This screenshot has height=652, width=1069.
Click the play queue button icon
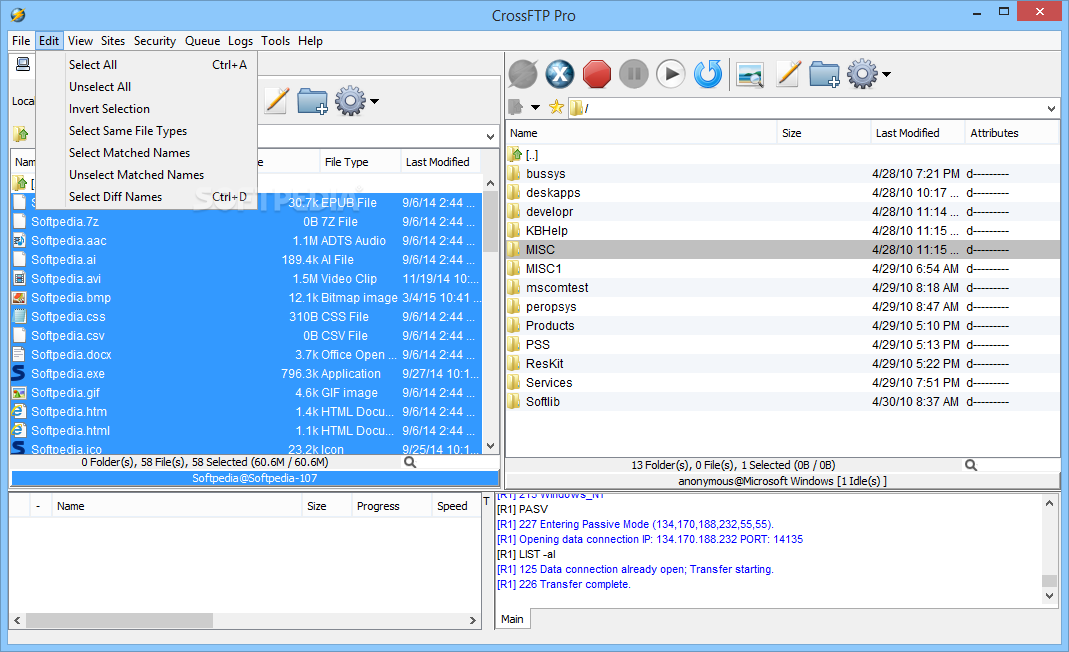[x=671, y=74]
